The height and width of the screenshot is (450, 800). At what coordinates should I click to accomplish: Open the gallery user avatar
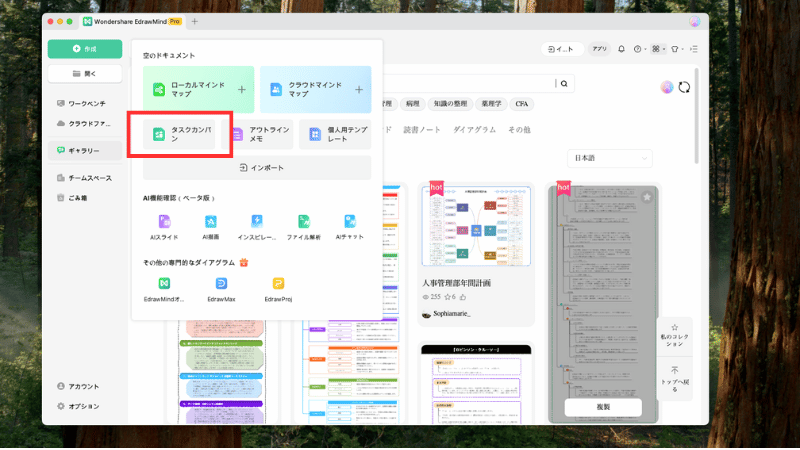[x=667, y=87]
